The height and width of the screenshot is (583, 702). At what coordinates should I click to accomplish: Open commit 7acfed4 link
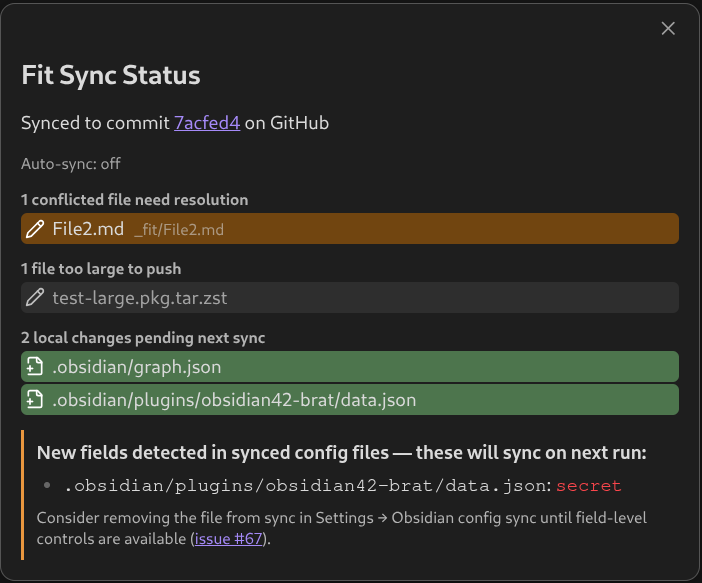[207, 123]
